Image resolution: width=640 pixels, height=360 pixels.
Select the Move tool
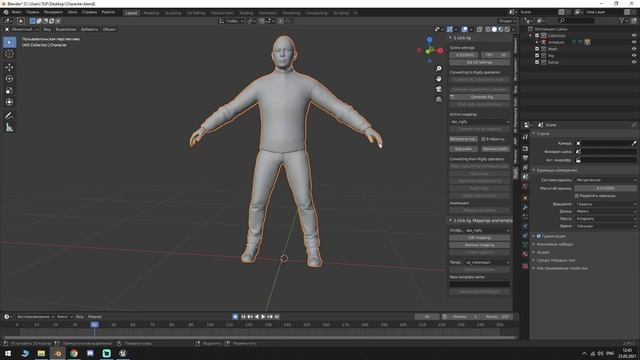(9, 67)
